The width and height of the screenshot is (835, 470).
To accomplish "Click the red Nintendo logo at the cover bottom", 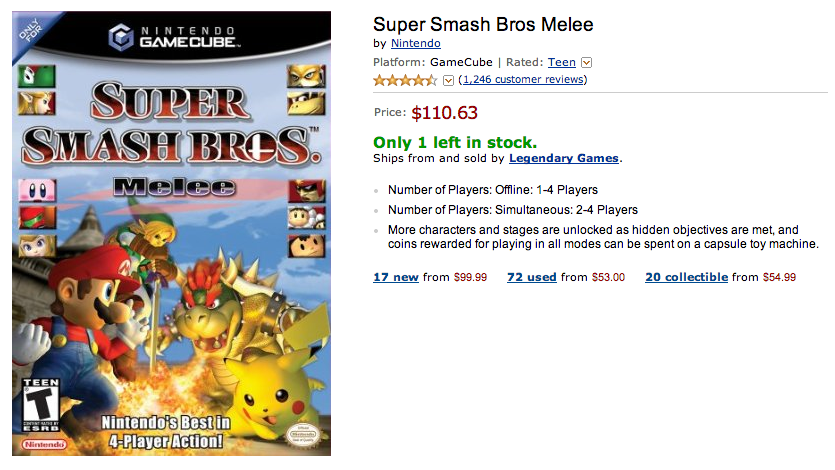I will pyautogui.click(x=45, y=444).
